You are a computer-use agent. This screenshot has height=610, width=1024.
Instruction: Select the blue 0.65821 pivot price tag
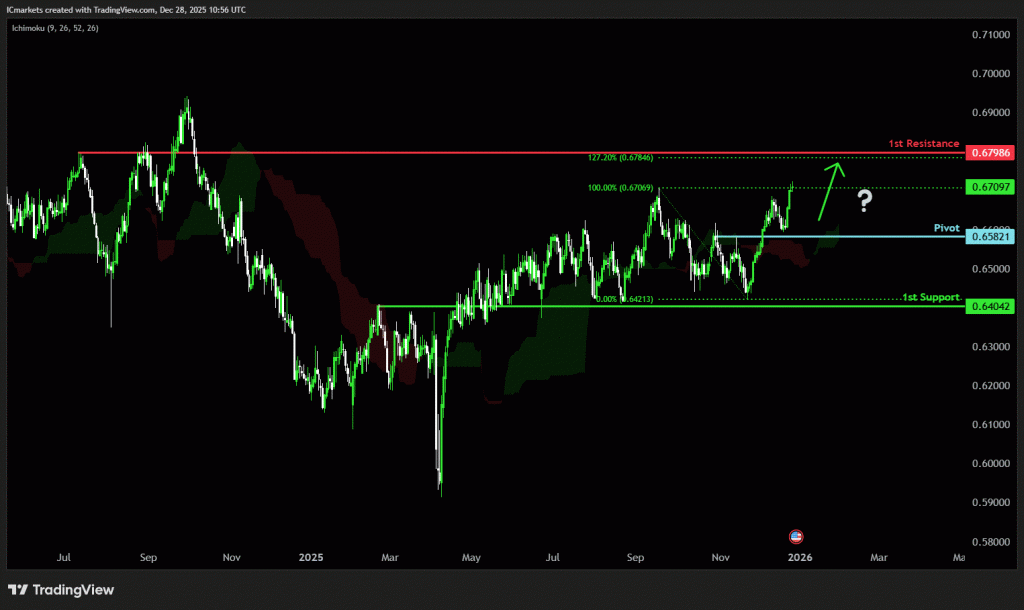[x=991, y=236]
